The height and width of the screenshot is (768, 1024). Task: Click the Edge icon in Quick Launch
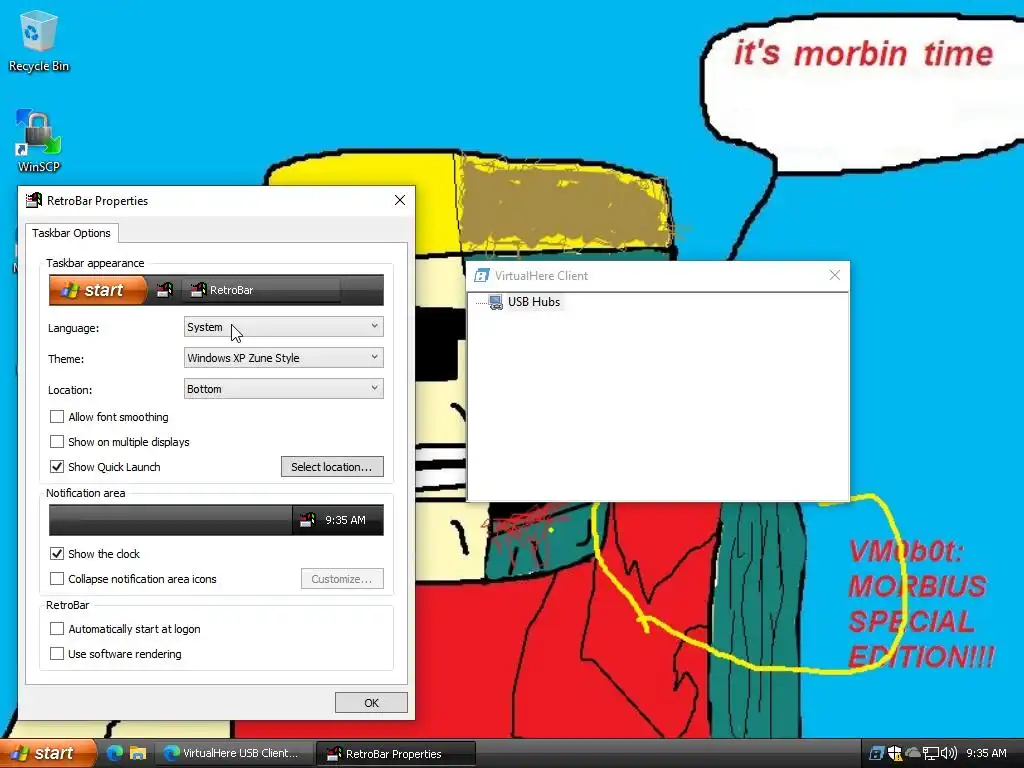coord(115,753)
